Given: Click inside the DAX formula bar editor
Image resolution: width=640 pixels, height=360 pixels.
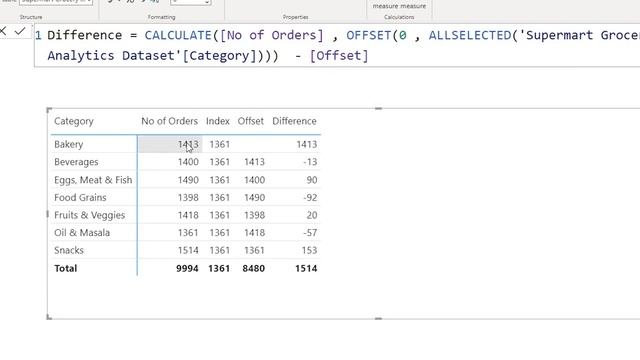Looking at the screenshot, I should tap(337, 45).
